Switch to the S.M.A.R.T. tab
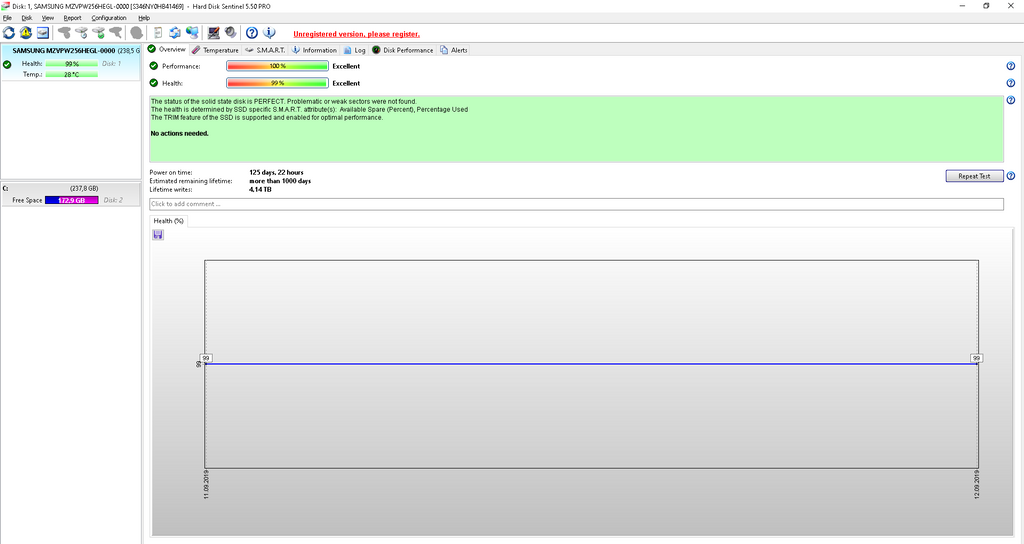Screen dimensions: 1024x544 [x=265, y=50]
